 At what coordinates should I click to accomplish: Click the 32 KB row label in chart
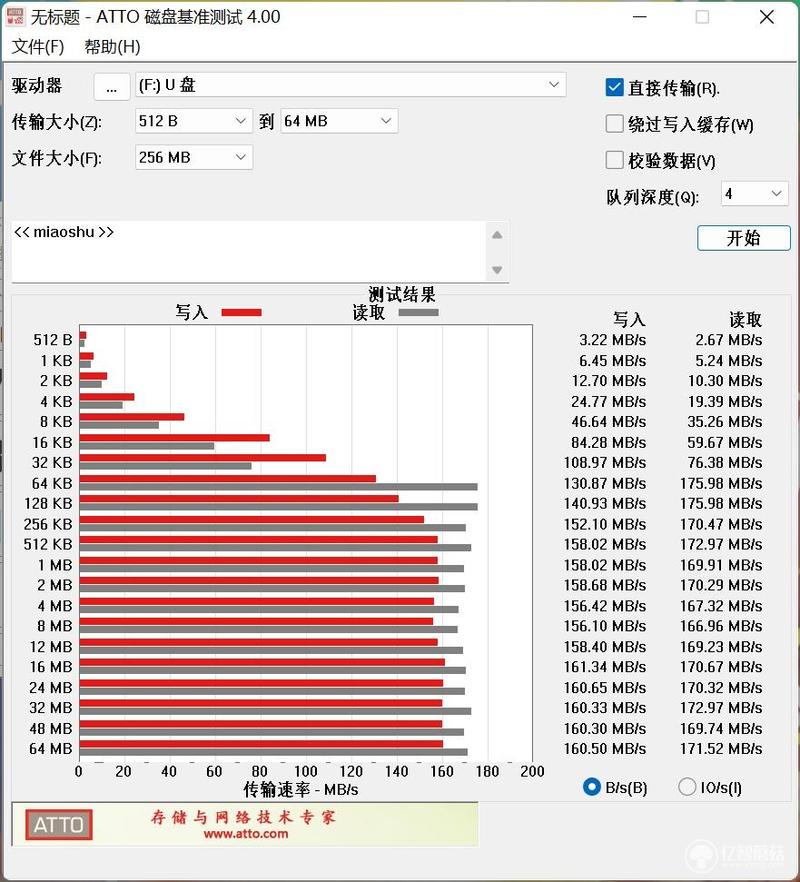tap(52, 462)
